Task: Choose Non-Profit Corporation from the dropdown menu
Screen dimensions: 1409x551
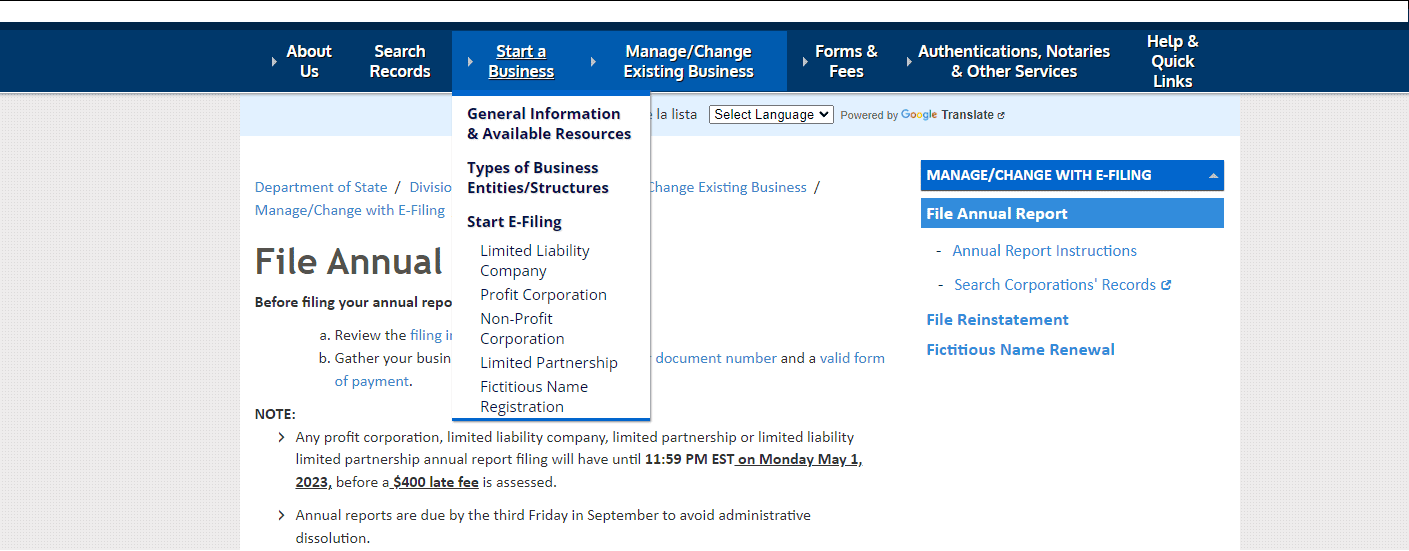Action: tap(522, 329)
